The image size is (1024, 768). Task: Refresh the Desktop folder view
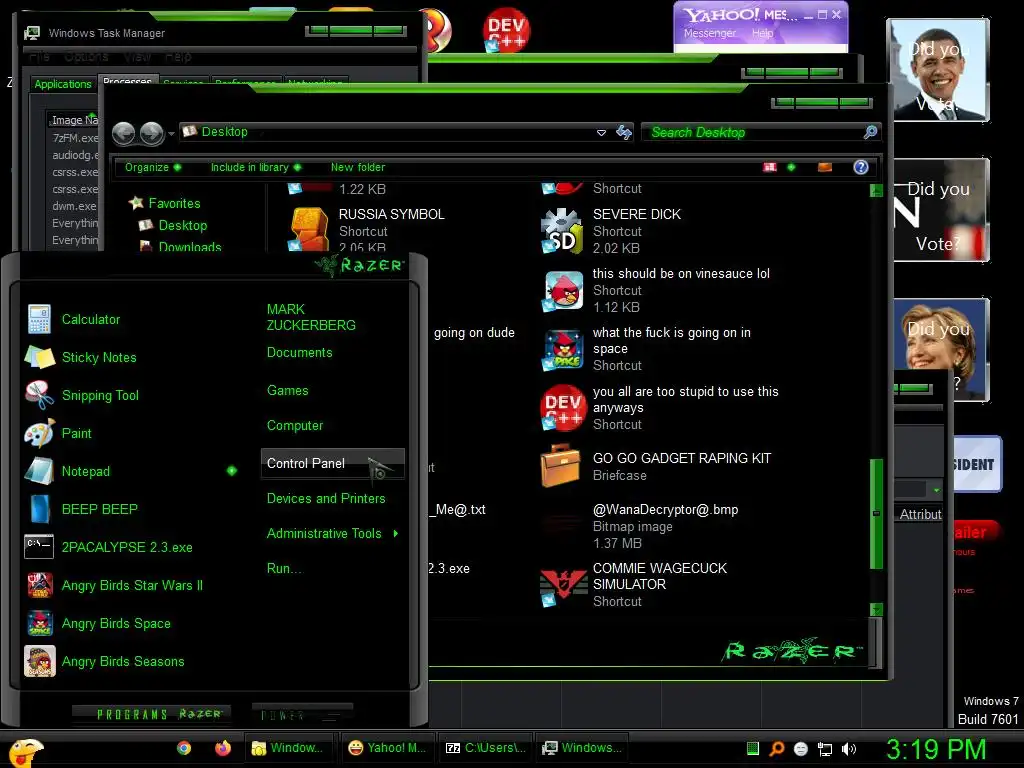(624, 132)
